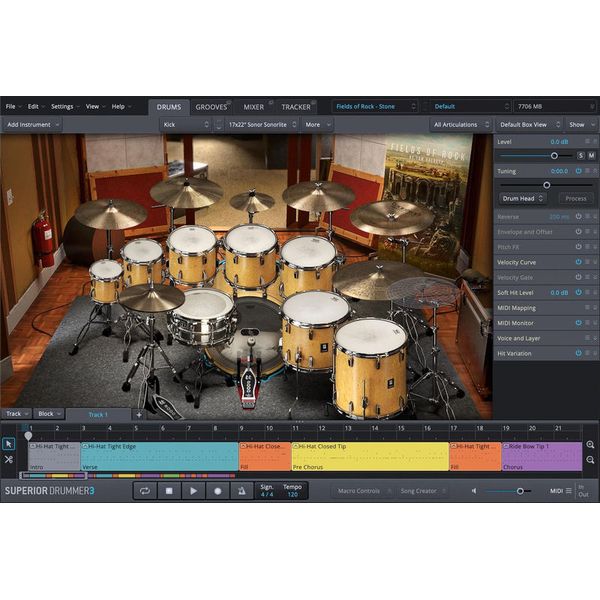Image resolution: width=600 pixels, height=600 pixels.
Task: Open the Track menu button
Action: click(x=17, y=414)
